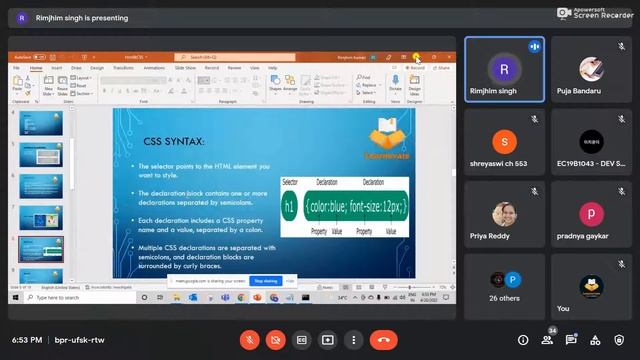Open Microsoft Teams from the taskbar
The height and width of the screenshot is (360, 640).
click(225, 298)
